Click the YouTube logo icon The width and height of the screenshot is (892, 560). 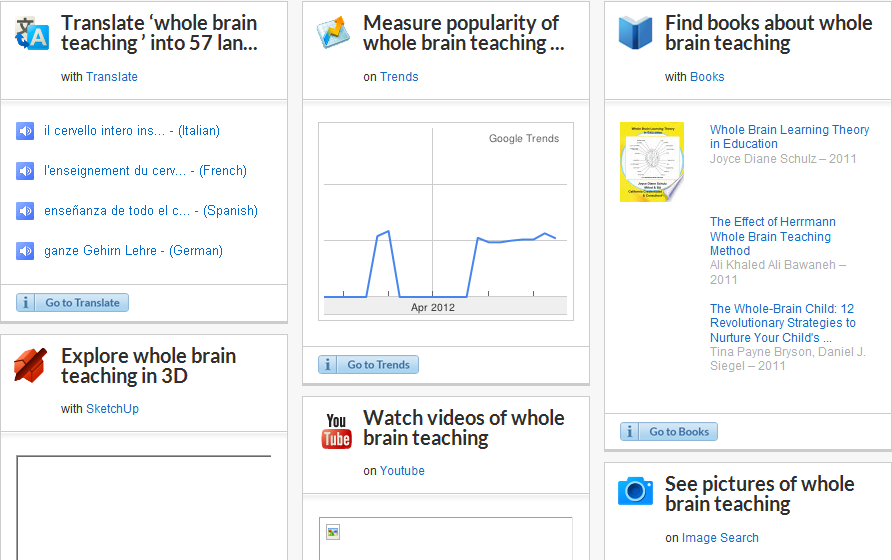pos(336,431)
